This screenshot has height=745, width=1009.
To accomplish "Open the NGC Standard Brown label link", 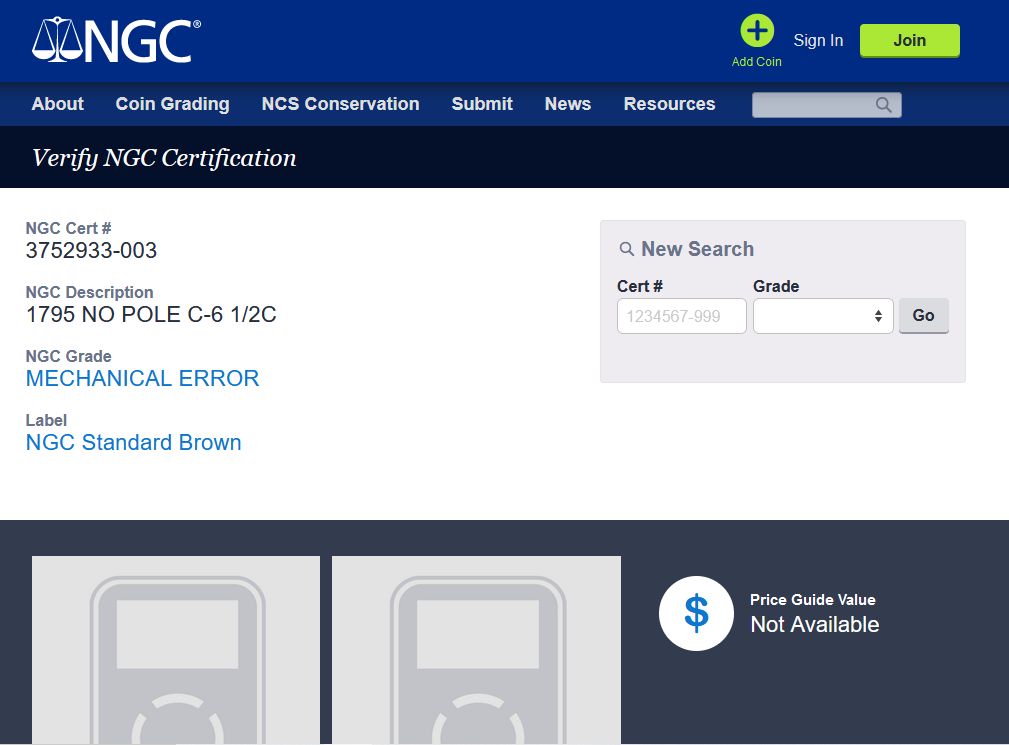I will point(133,443).
